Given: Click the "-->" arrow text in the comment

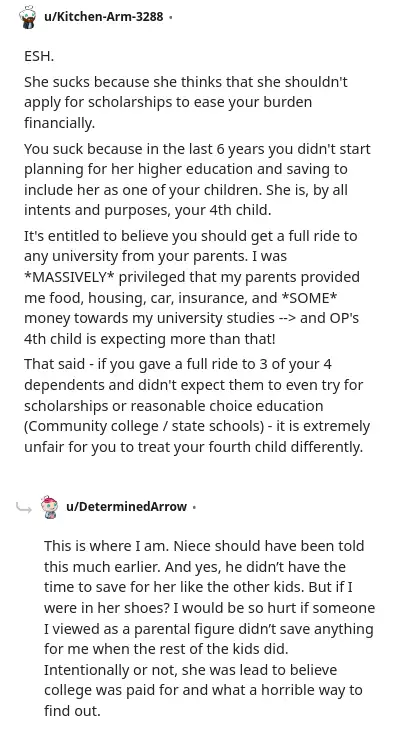Looking at the screenshot, I should pyautogui.click(x=288, y=318).
